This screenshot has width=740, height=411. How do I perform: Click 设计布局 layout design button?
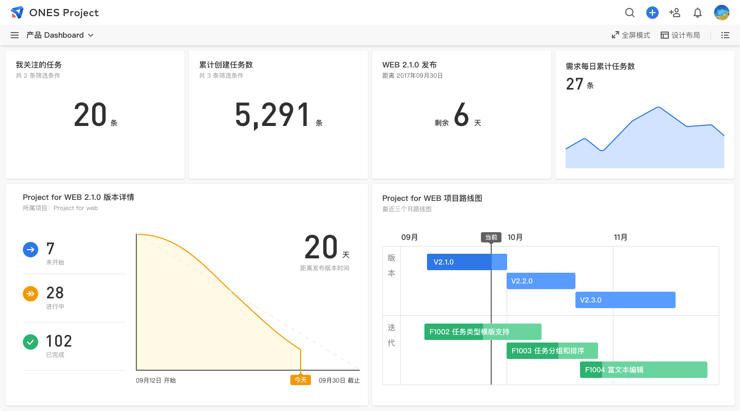tap(680, 35)
